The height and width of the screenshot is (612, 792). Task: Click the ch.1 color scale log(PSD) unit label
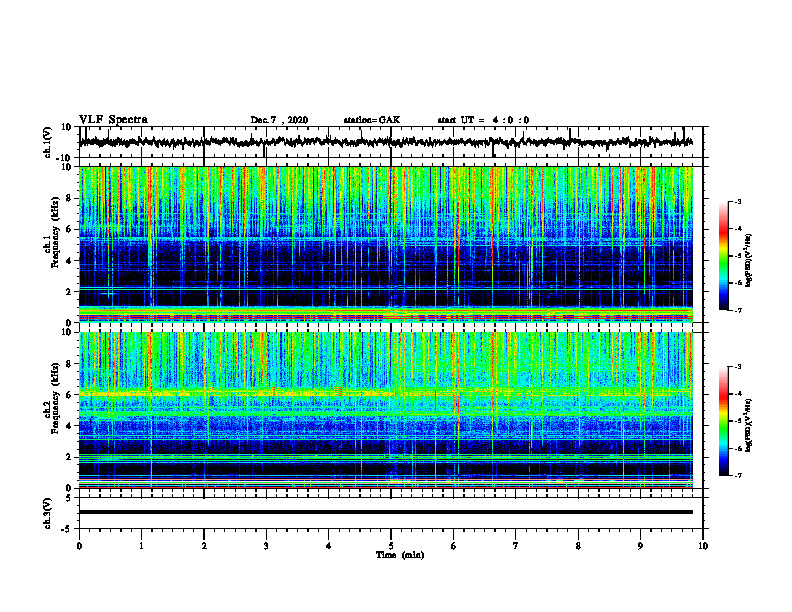(x=749, y=260)
